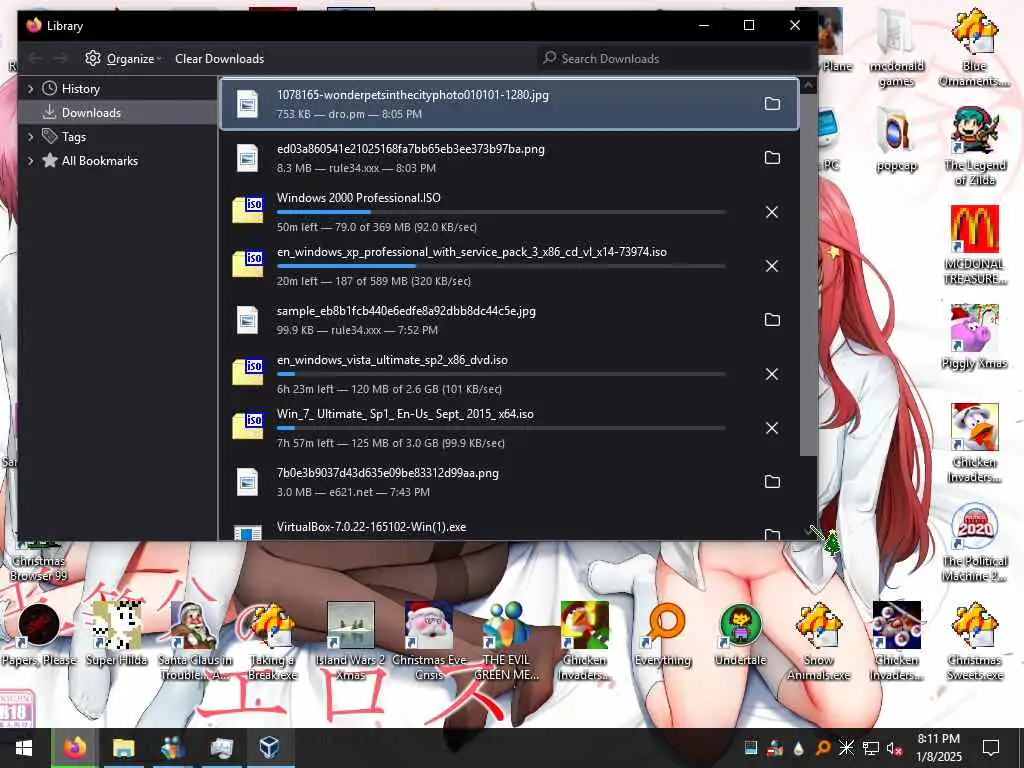The width and height of the screenshot is (1024, 768).
Task: Open Snow Animals.exe desktop shortcut
Action: 818,641
